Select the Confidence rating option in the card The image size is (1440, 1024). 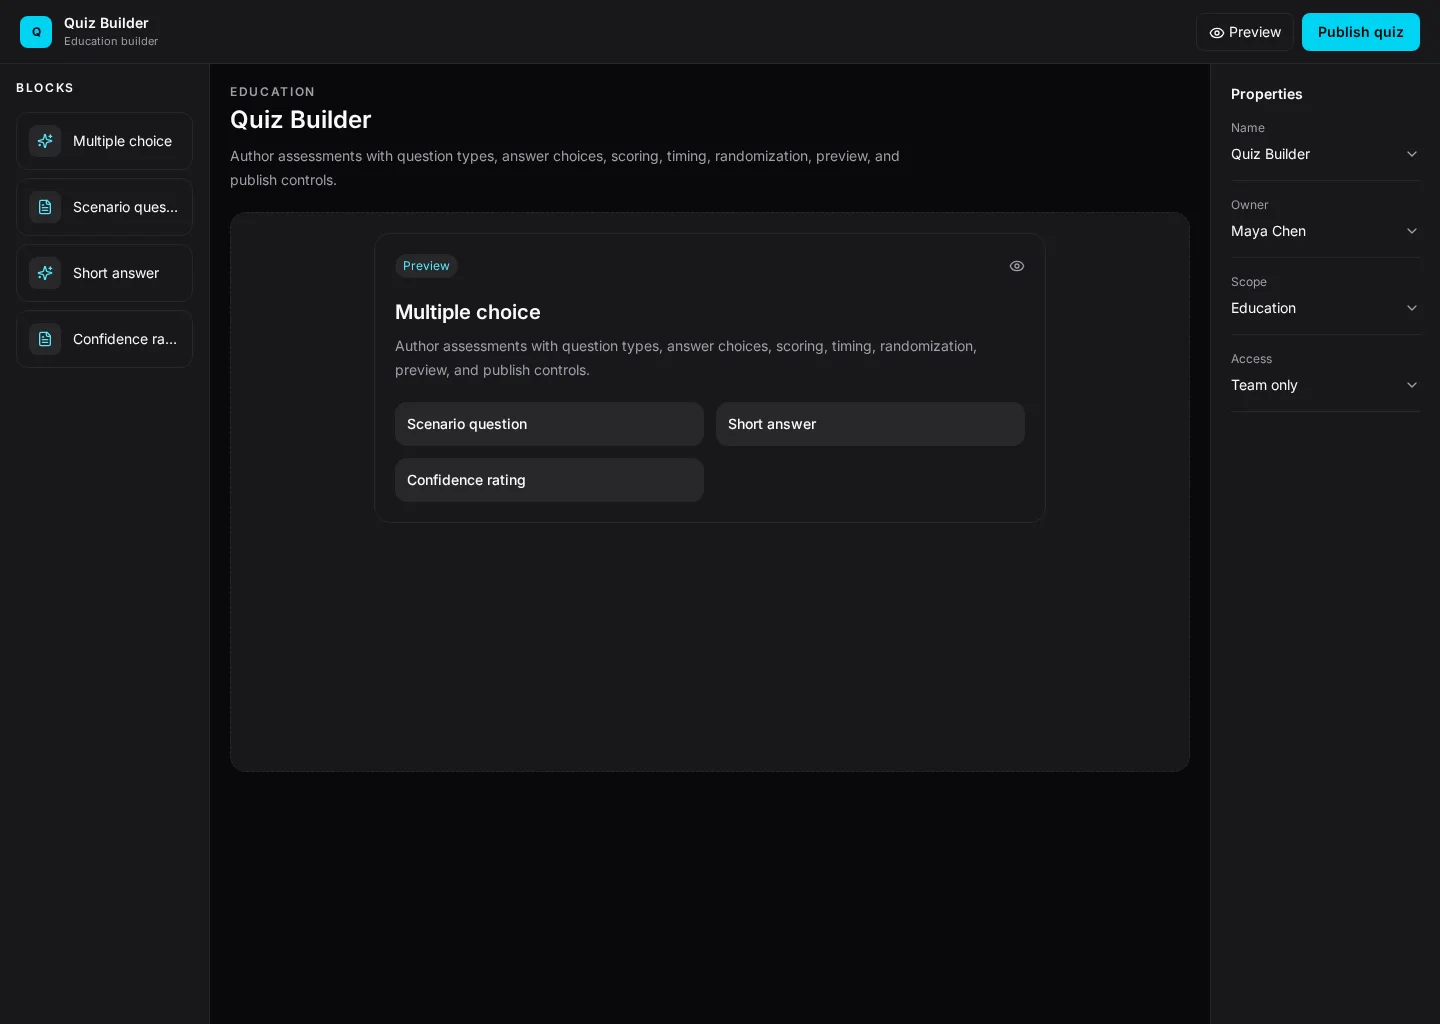tap(549, 480)
